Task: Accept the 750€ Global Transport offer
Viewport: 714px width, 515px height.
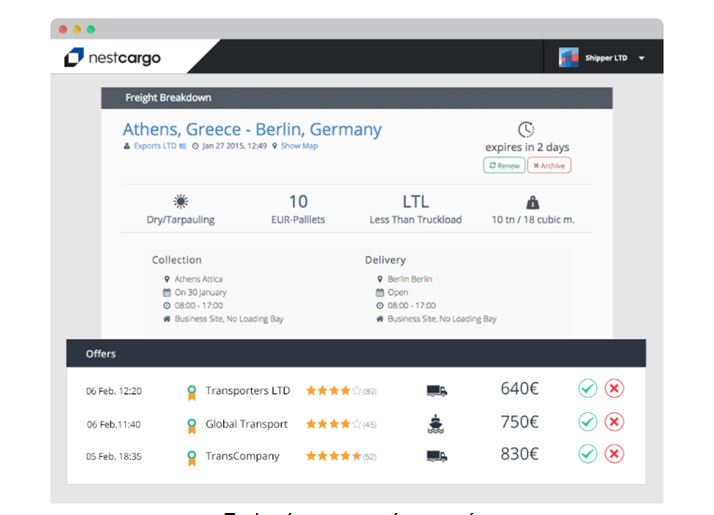Action: [x=588, y=423]
